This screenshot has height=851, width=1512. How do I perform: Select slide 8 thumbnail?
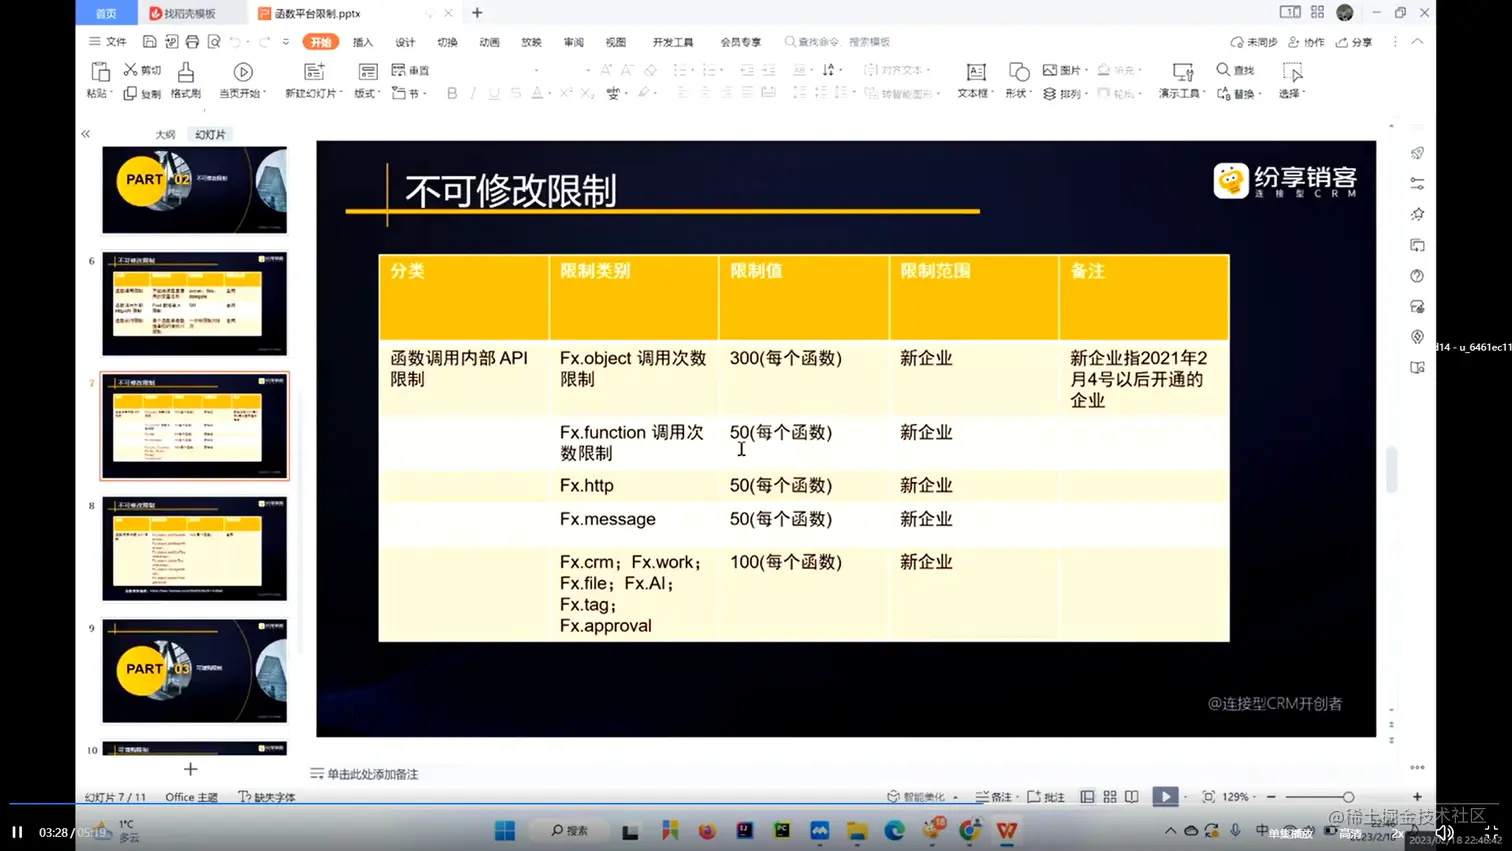coord(195,549)
